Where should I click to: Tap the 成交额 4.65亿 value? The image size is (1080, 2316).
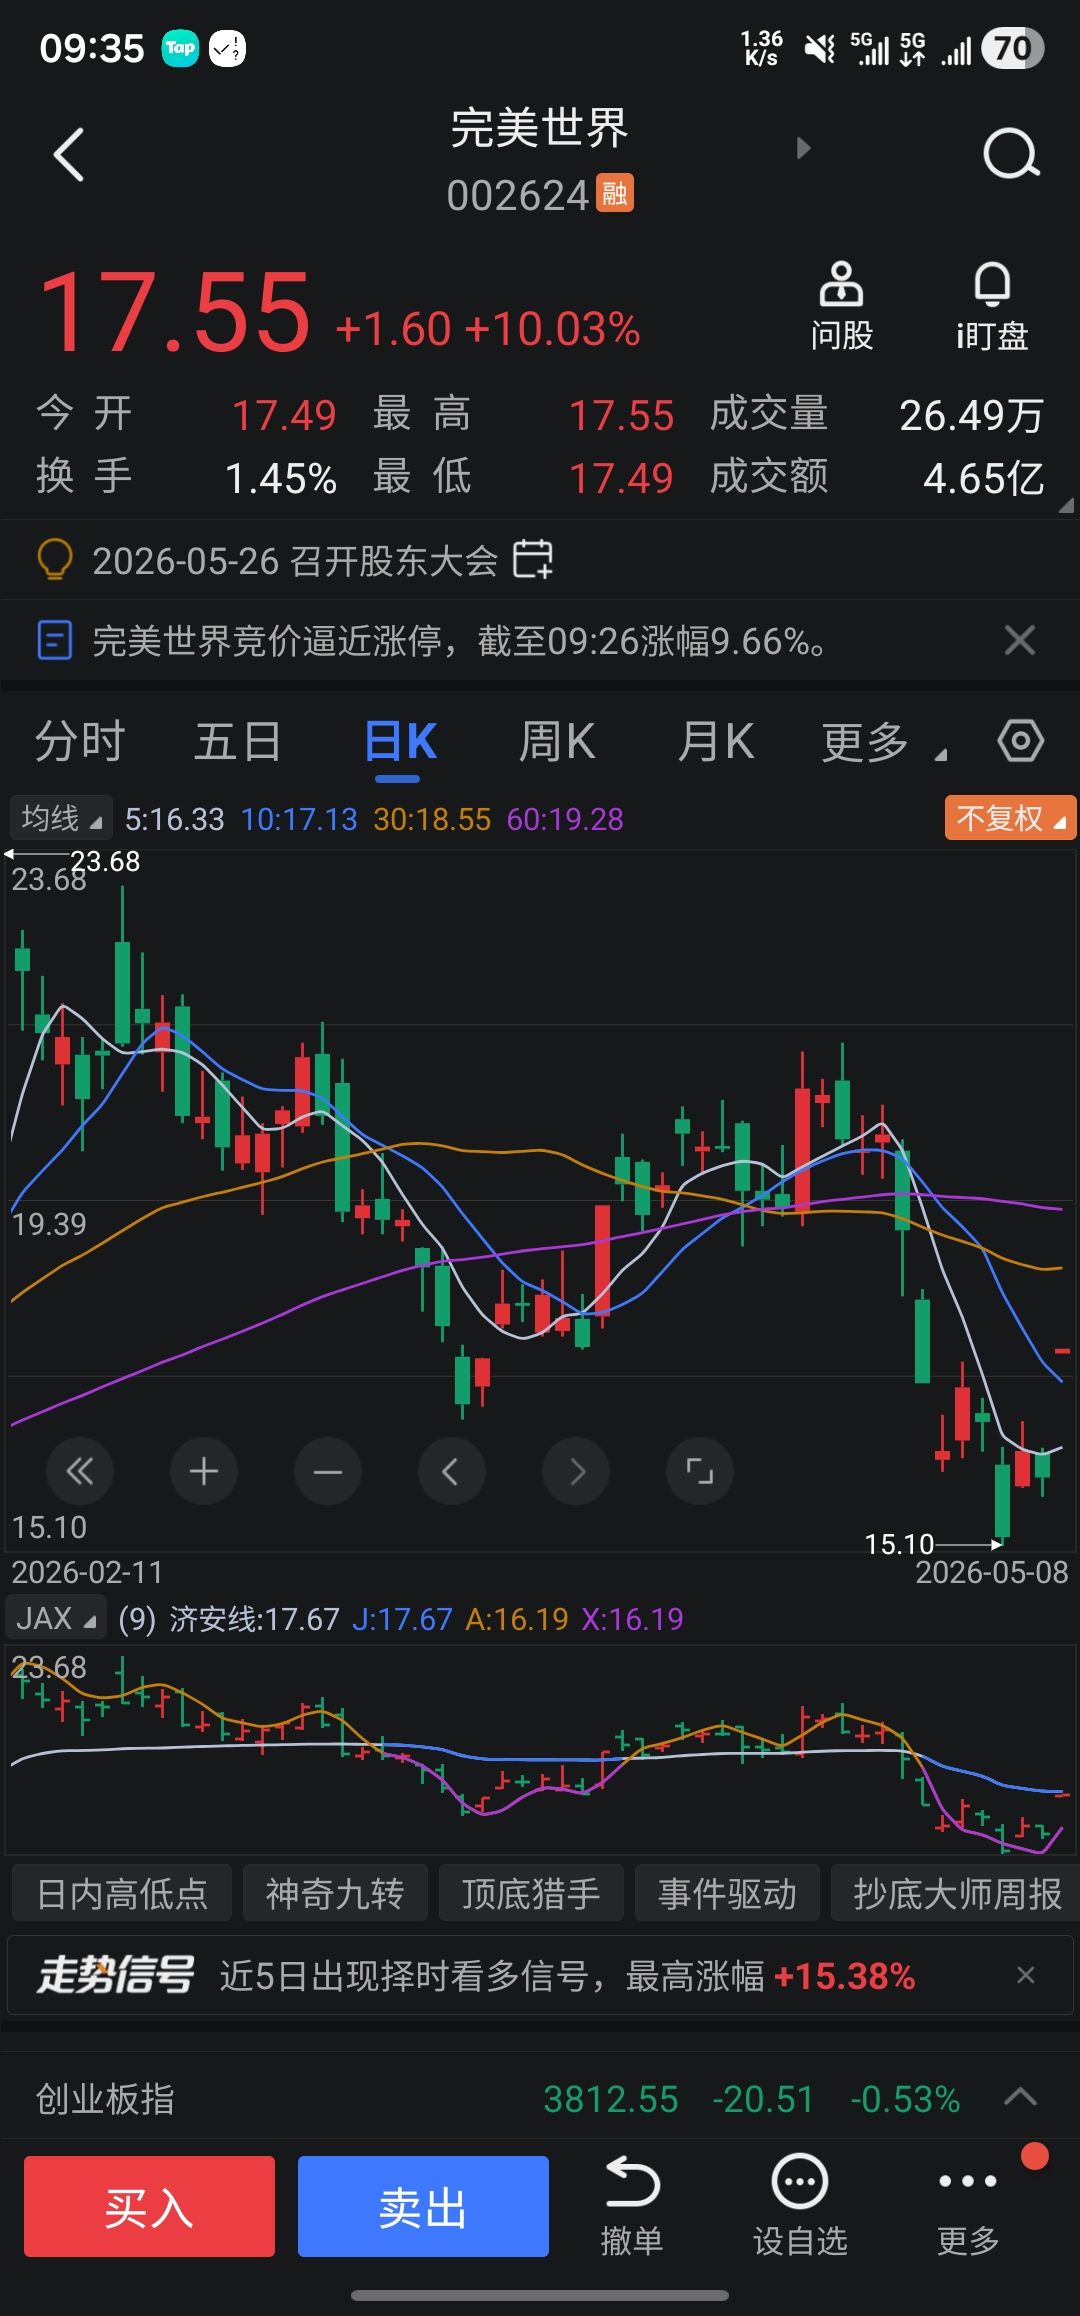pyautogui.click(x=983, y=478)
